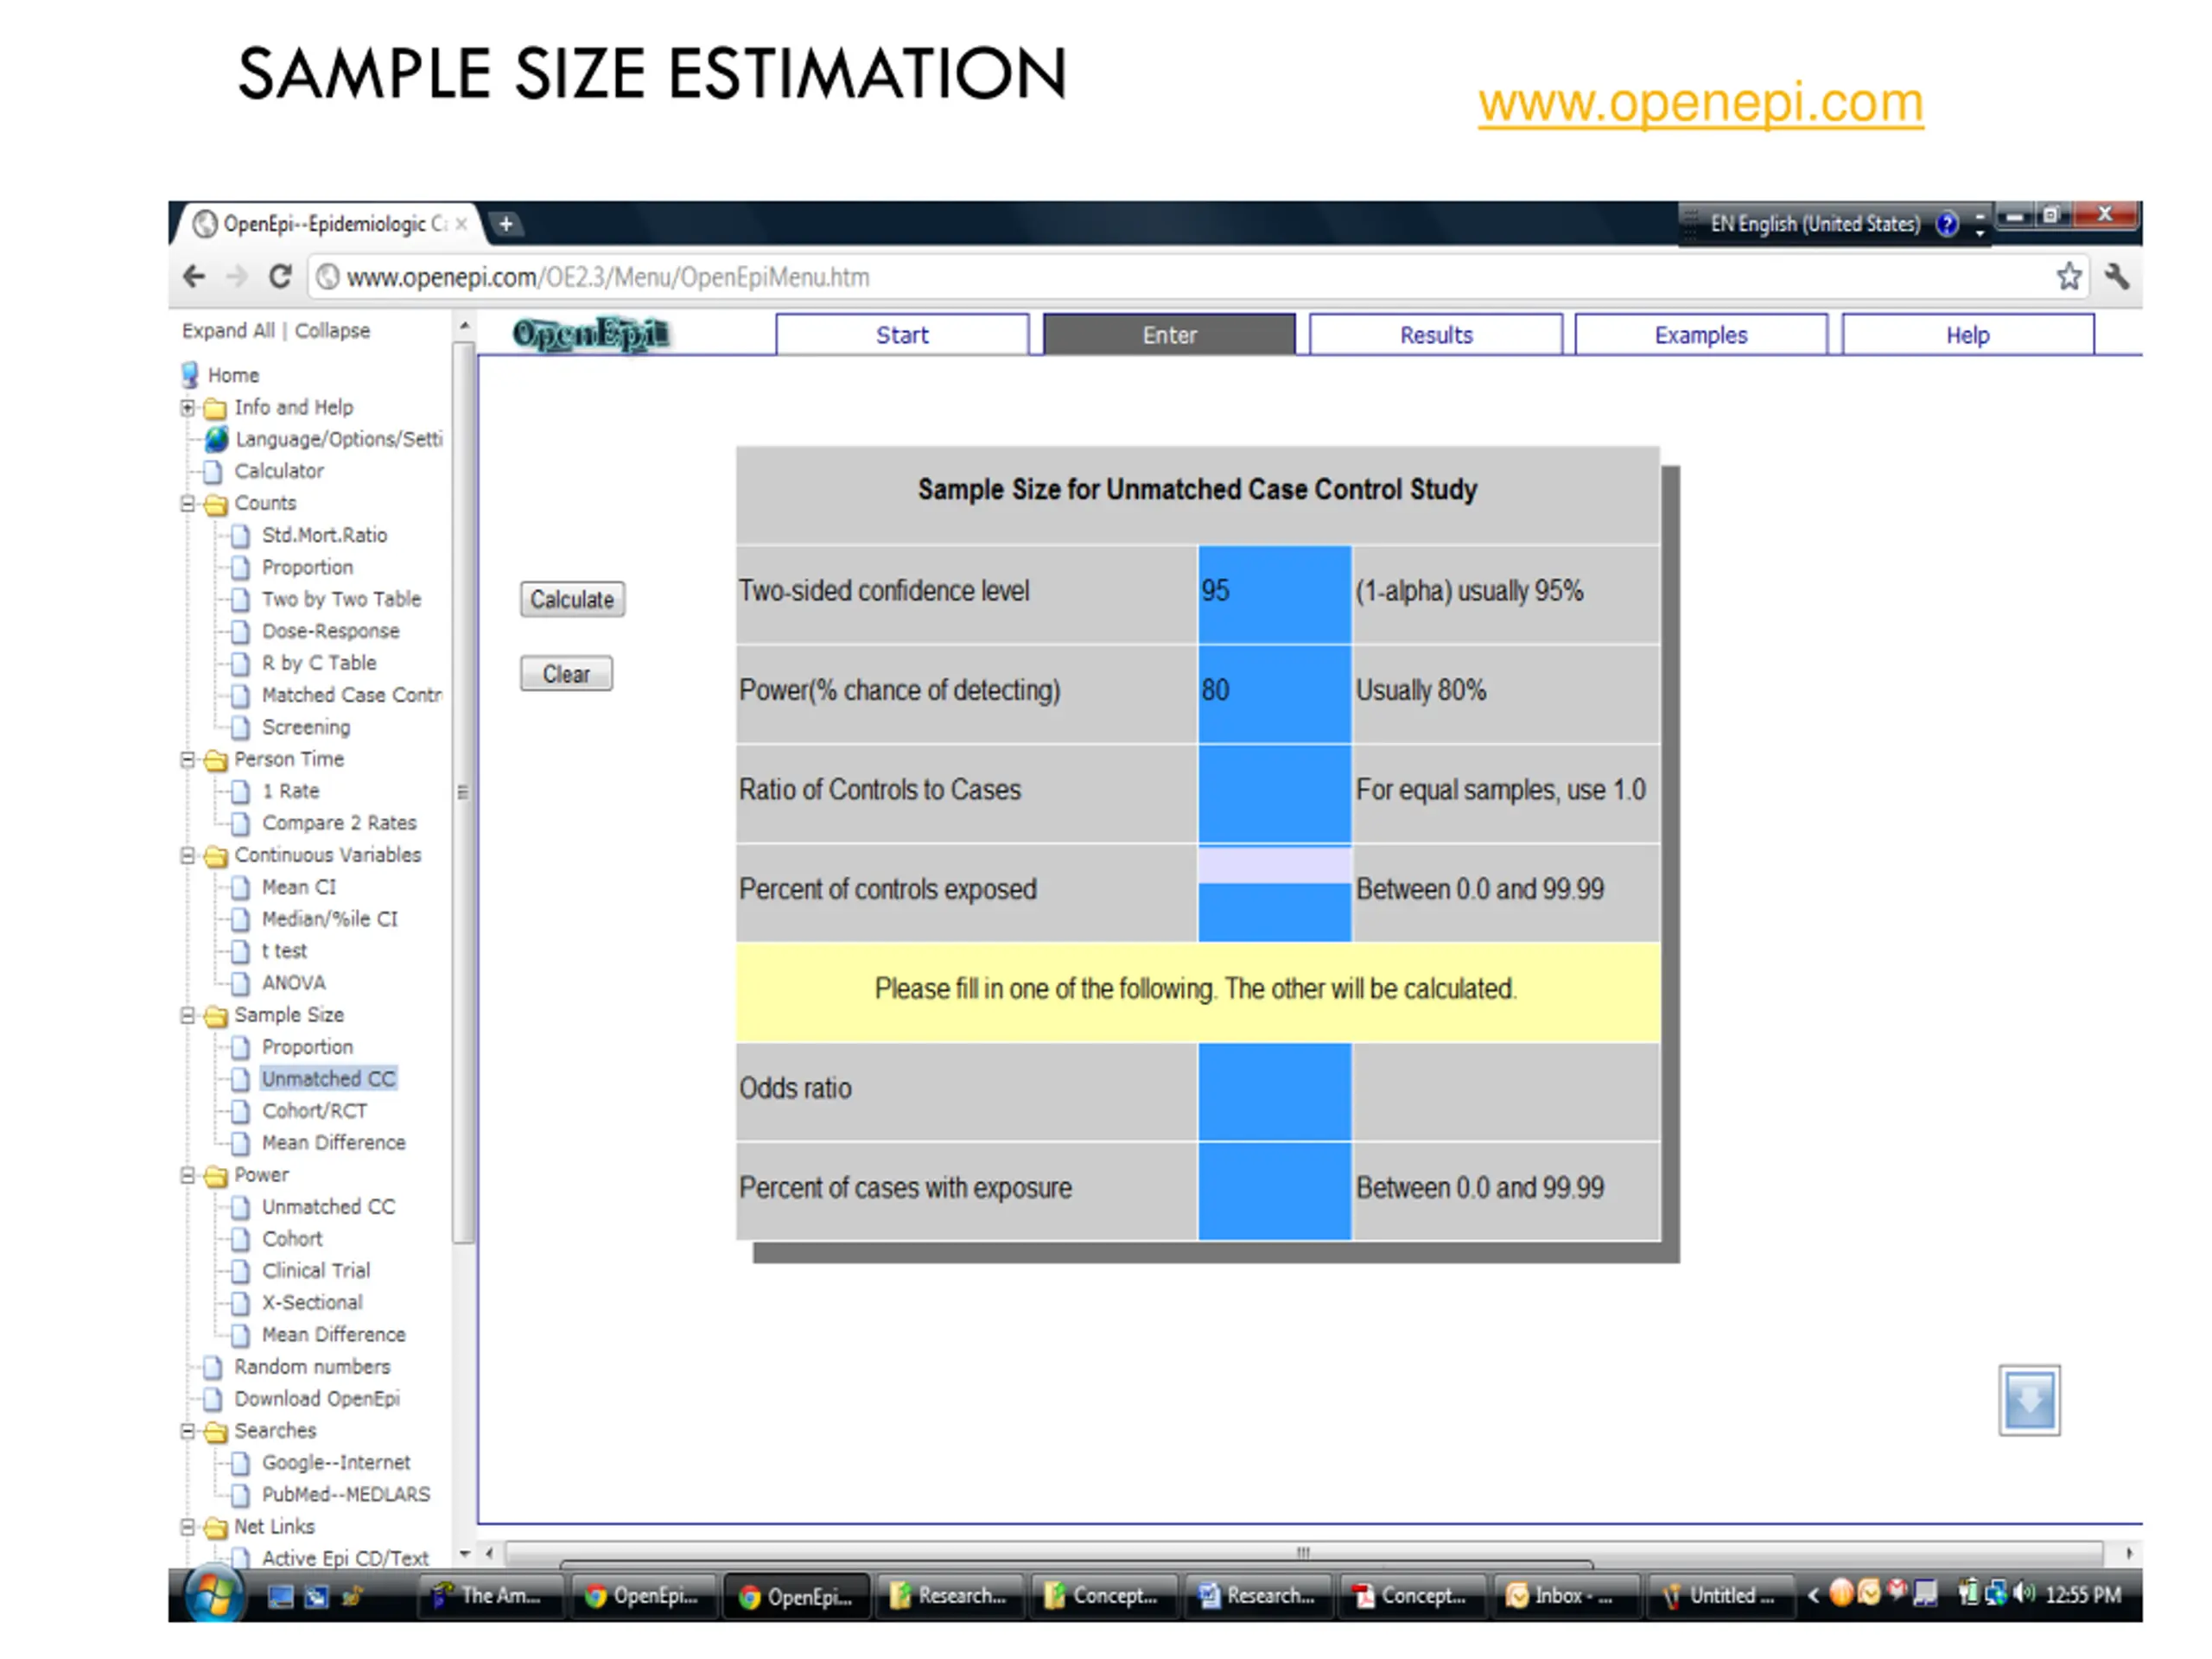Collapse the Person Time folder
This screenshot has width=2212, height=1659.
pos(188,759)
